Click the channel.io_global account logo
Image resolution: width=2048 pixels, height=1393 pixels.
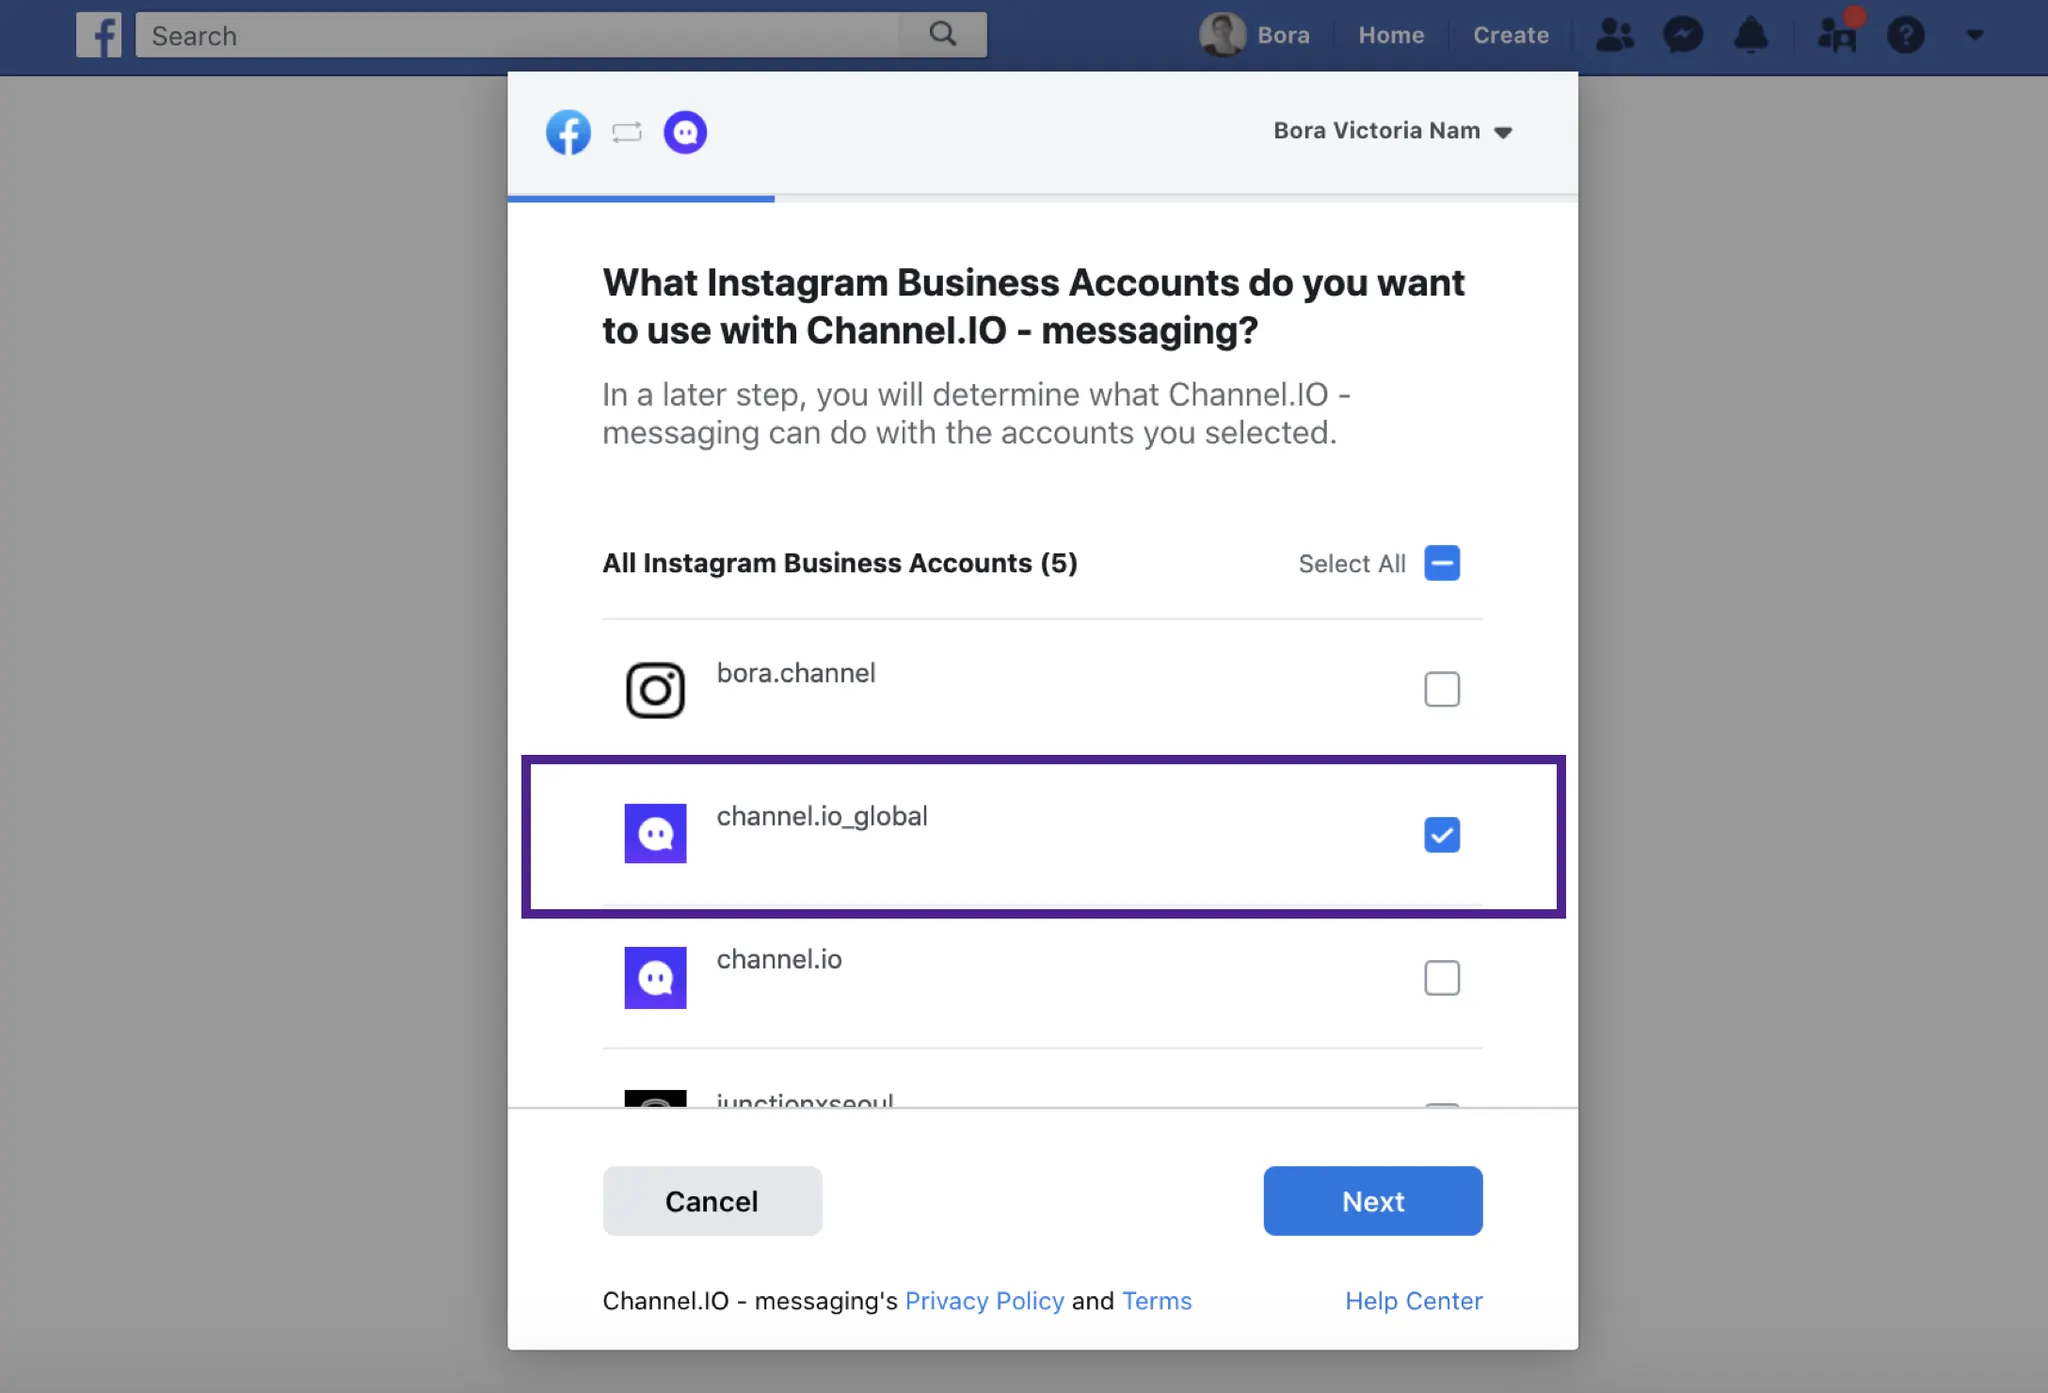click(655, 833)
